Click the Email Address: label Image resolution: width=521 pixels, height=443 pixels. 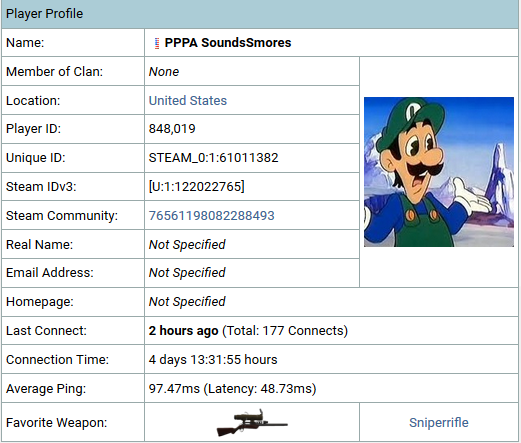point(50,273)
